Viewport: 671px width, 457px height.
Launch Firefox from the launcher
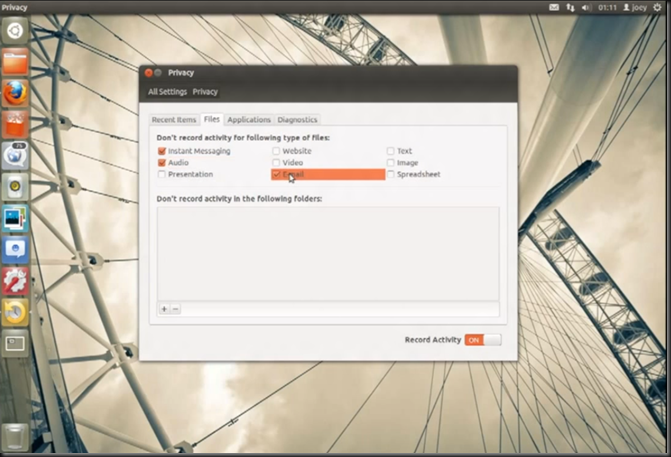pos(15,93)
